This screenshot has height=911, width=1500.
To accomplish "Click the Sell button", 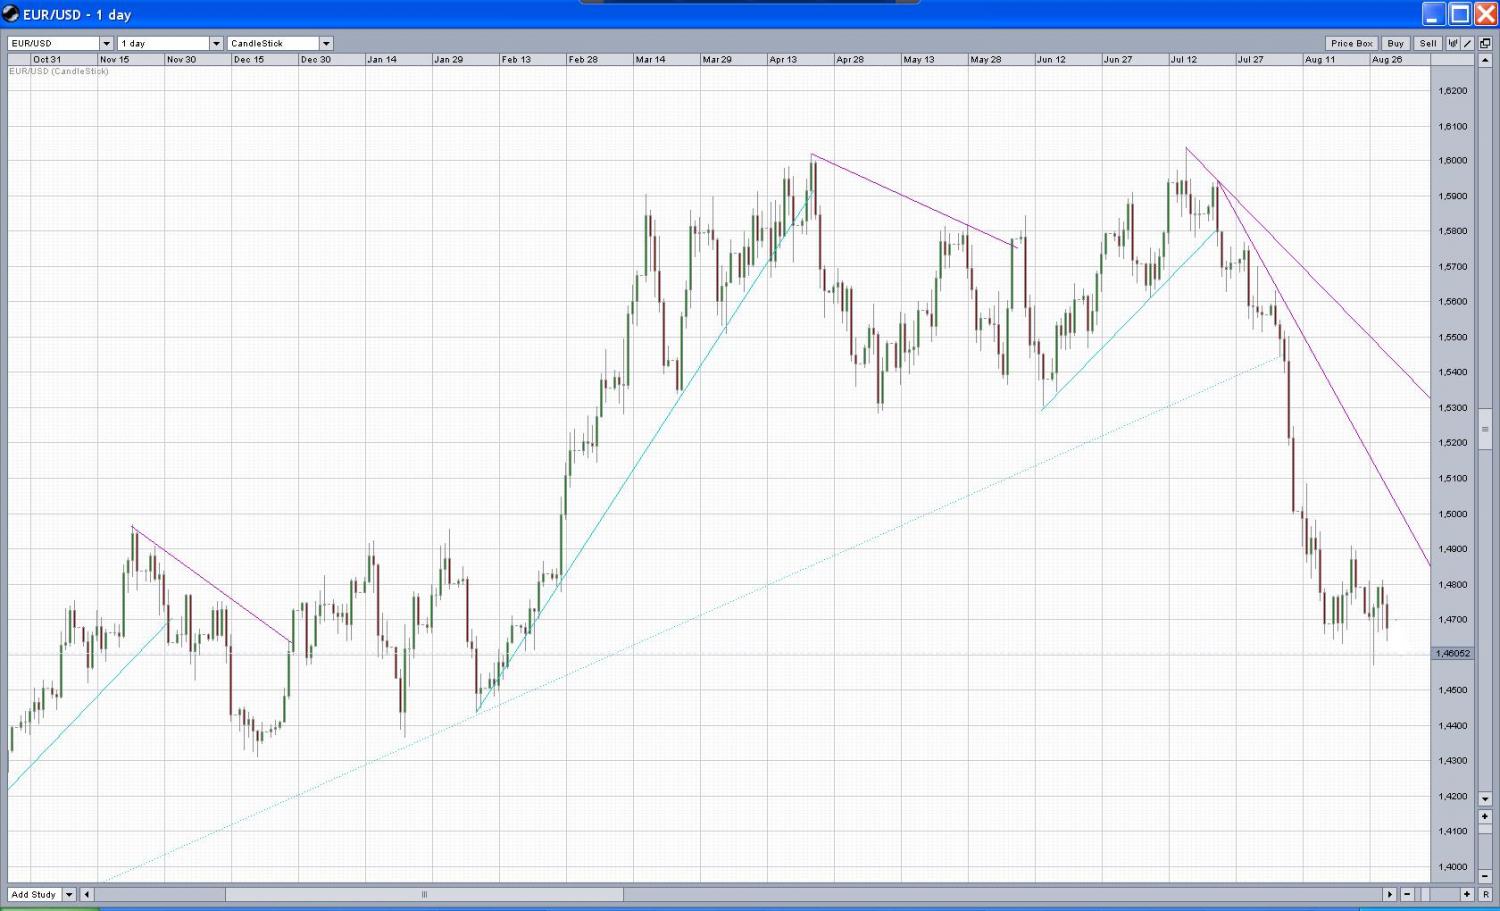I will (1428, 43).
